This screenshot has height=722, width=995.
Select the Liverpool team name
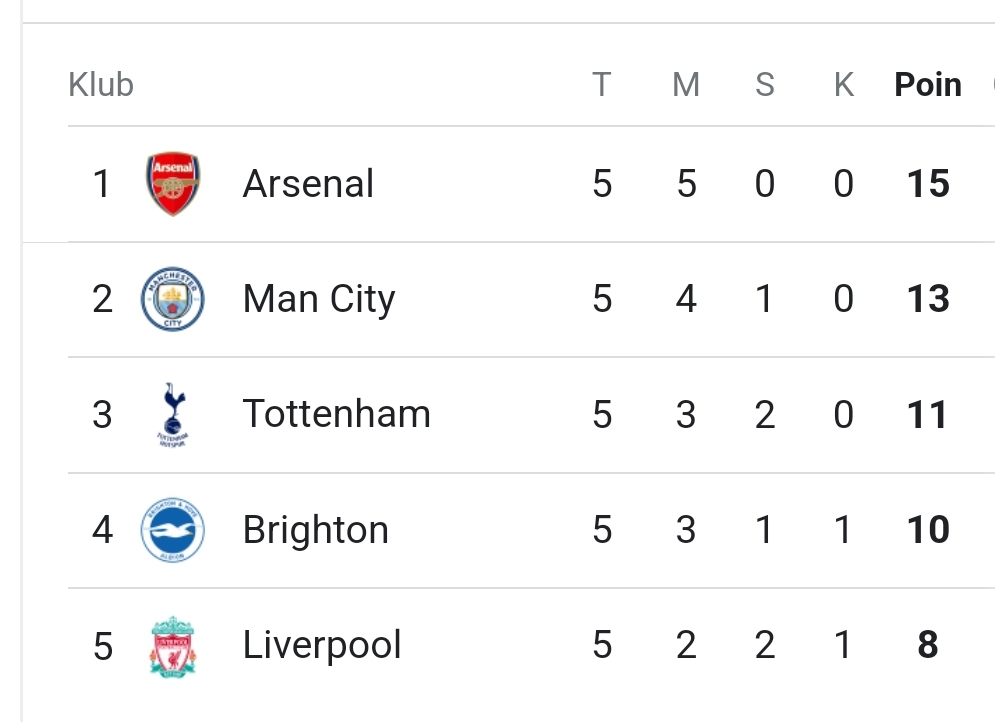(322, 645)
